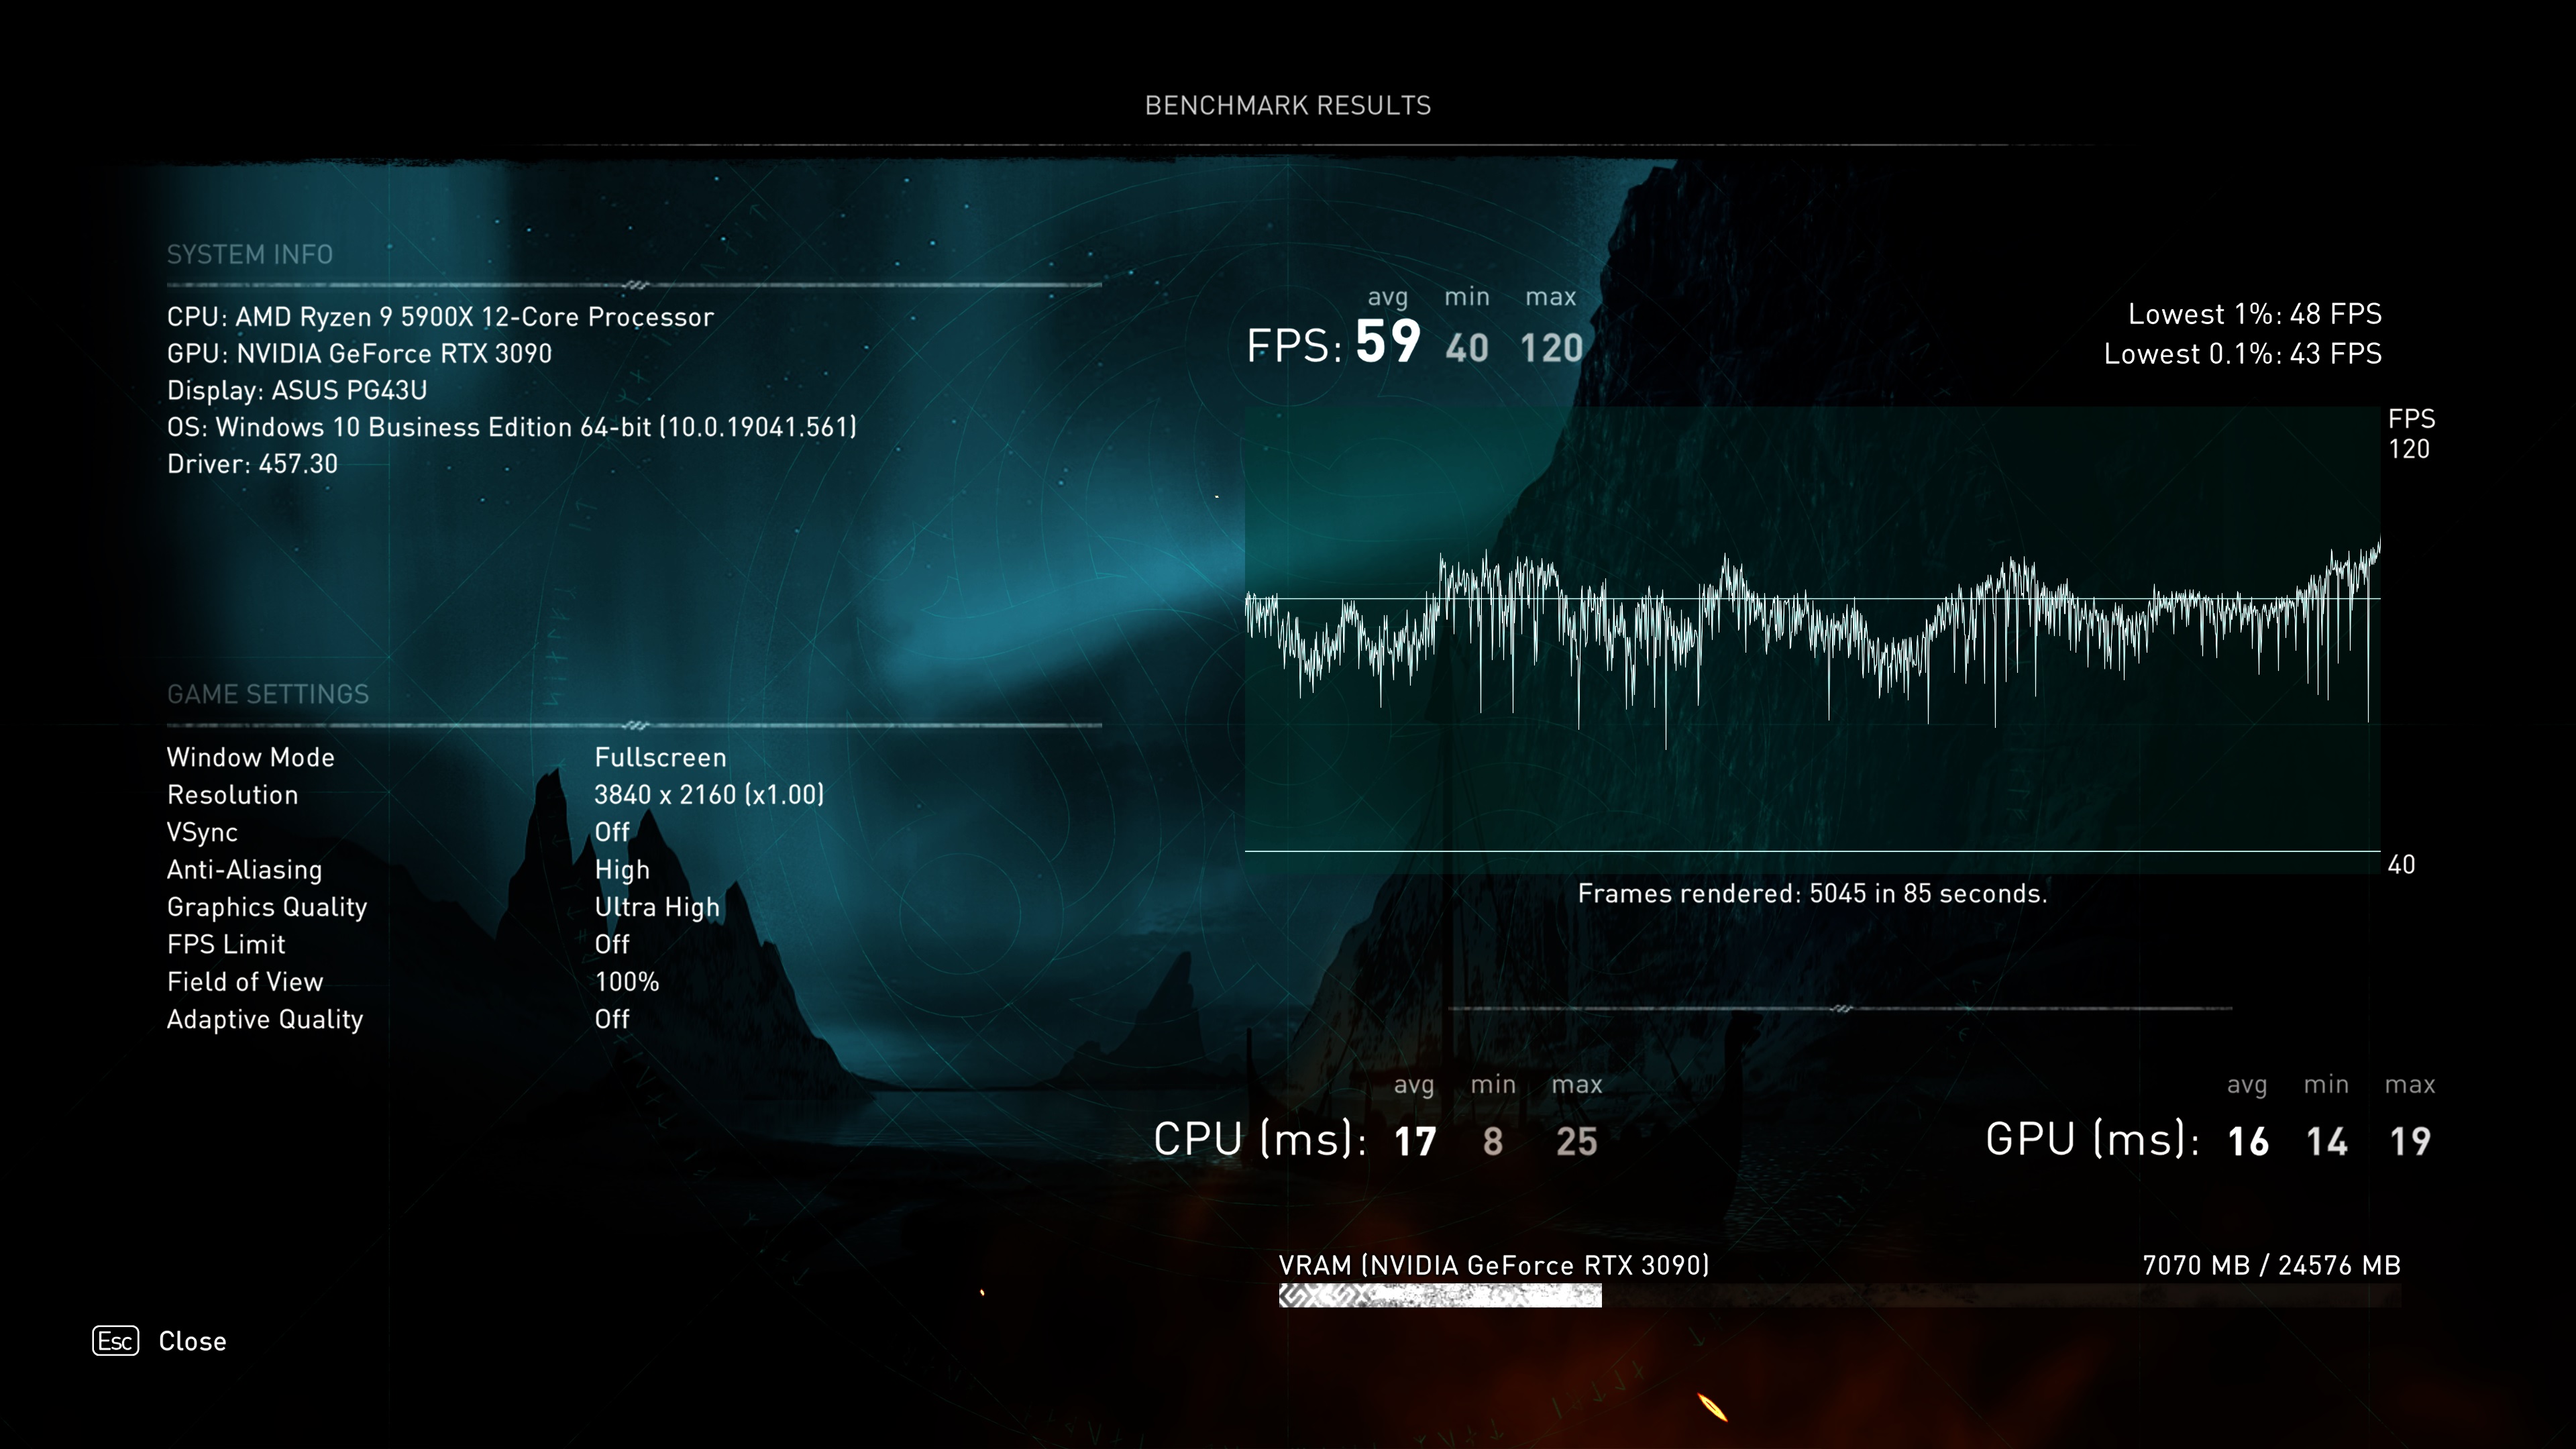Click the Lowest 1% FPS text
Viewport: 2576px width, 1449px height.
(x=2254, y=314)
